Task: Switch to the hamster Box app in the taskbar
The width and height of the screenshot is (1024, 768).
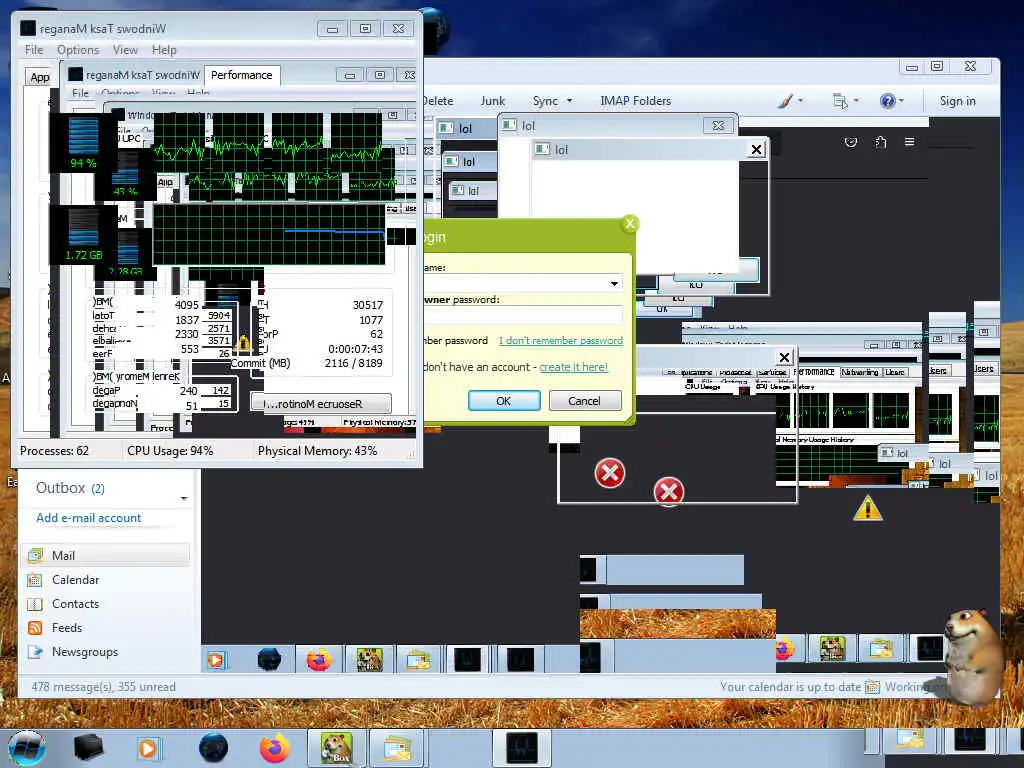Action: click(336, 748)
